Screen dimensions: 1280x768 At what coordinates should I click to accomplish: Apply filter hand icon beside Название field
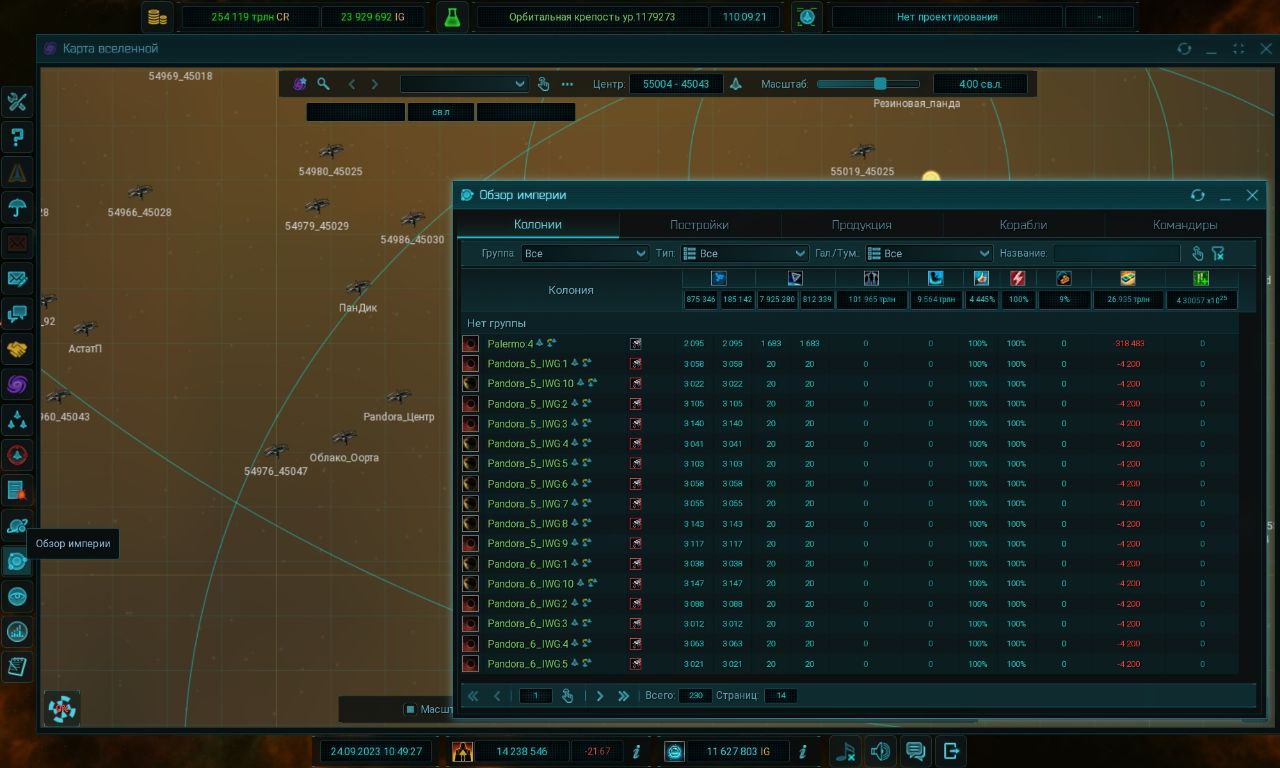tap(1197, 253)
